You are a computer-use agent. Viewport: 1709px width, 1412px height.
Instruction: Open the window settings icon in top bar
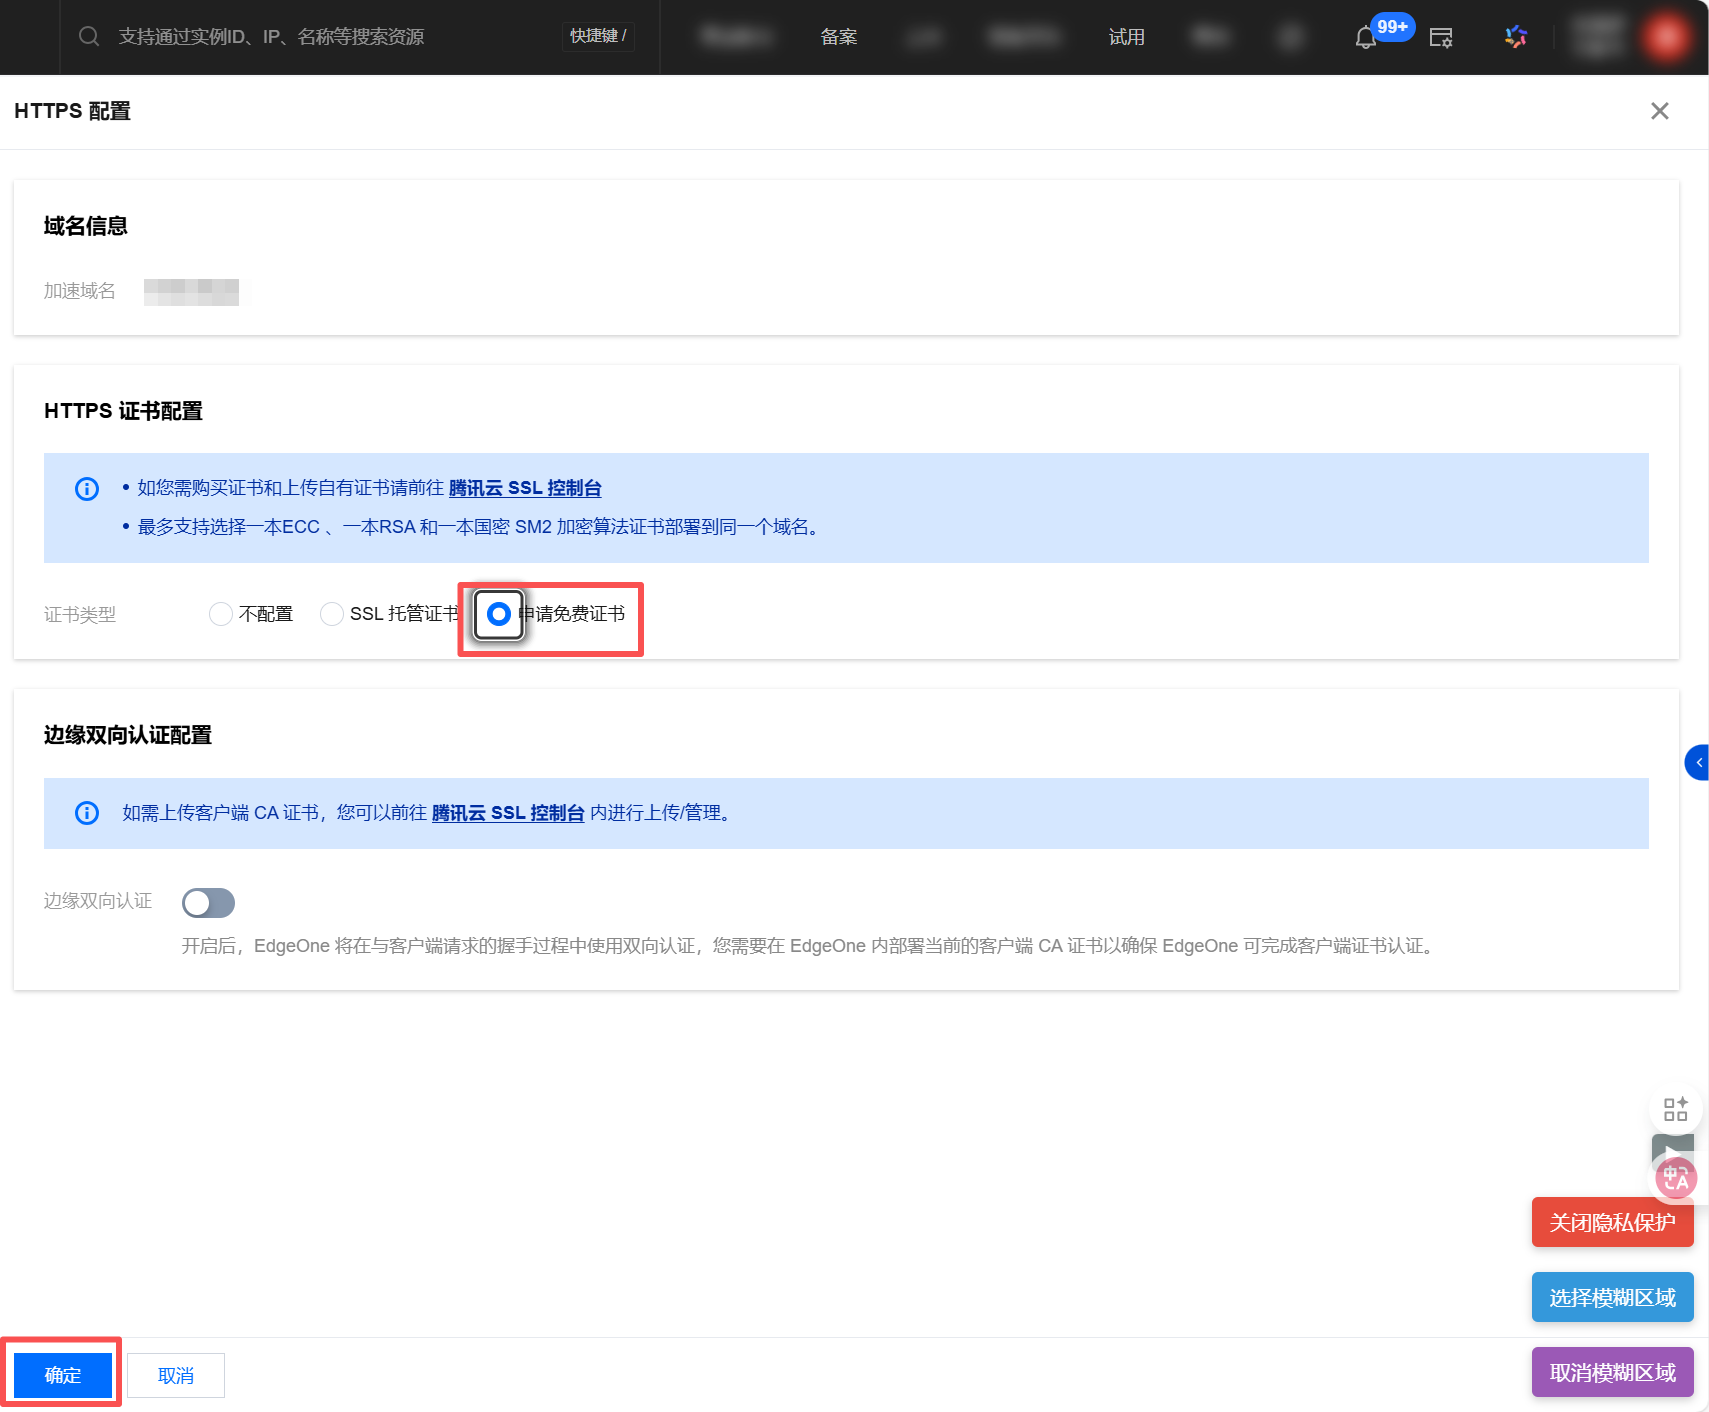(x=1440, y=38)
